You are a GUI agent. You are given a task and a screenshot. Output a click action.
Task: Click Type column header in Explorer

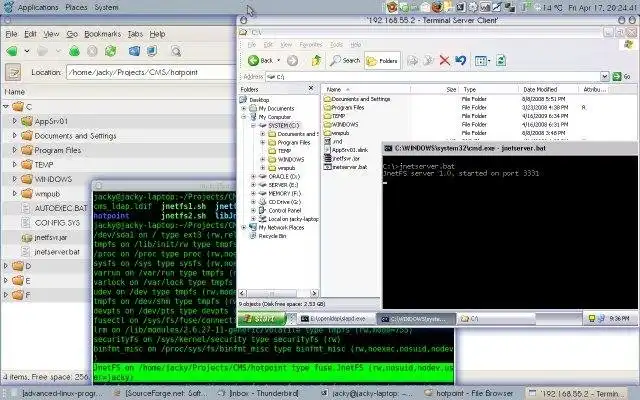(x=489, y=89)
